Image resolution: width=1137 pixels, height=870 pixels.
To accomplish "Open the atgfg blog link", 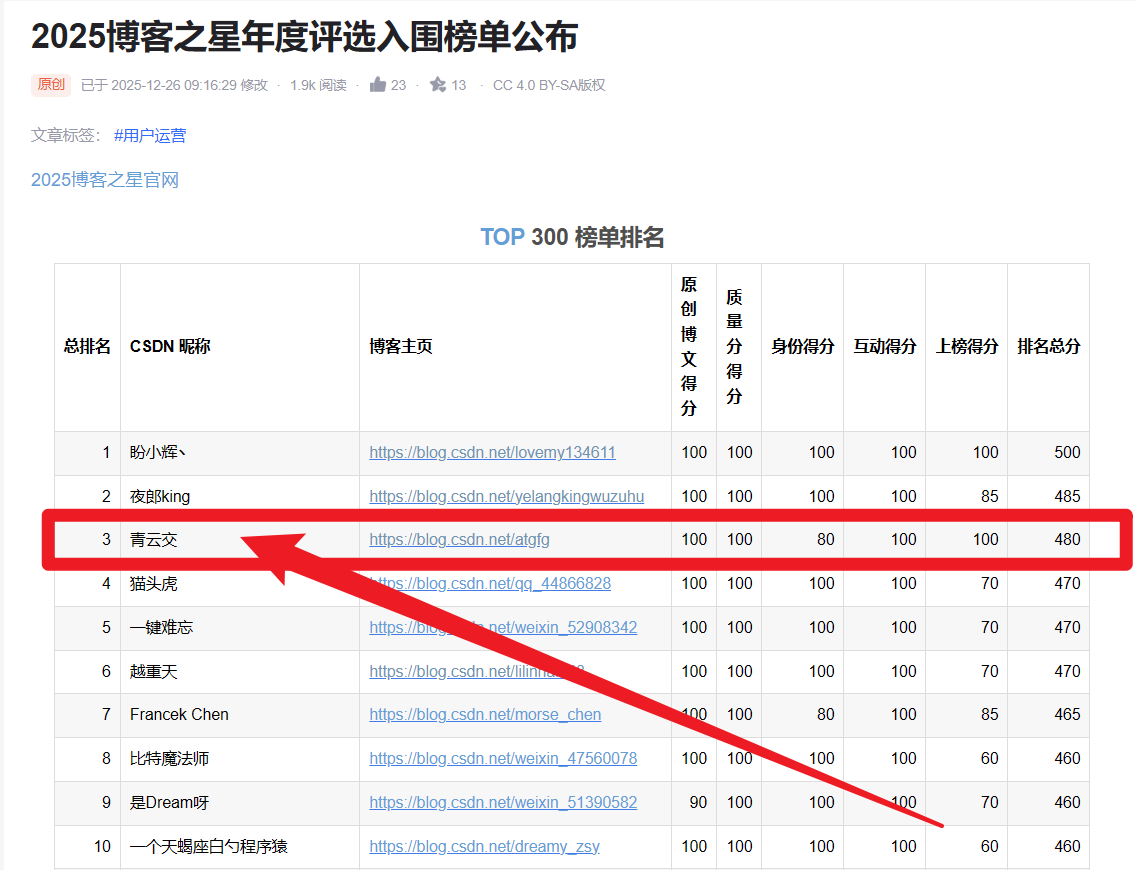I will 459,539.
